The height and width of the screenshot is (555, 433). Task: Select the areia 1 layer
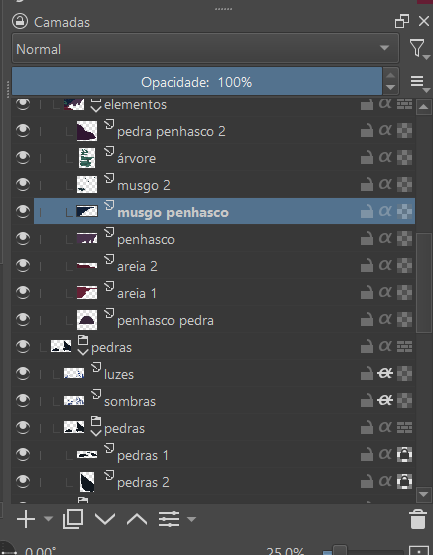224,292
